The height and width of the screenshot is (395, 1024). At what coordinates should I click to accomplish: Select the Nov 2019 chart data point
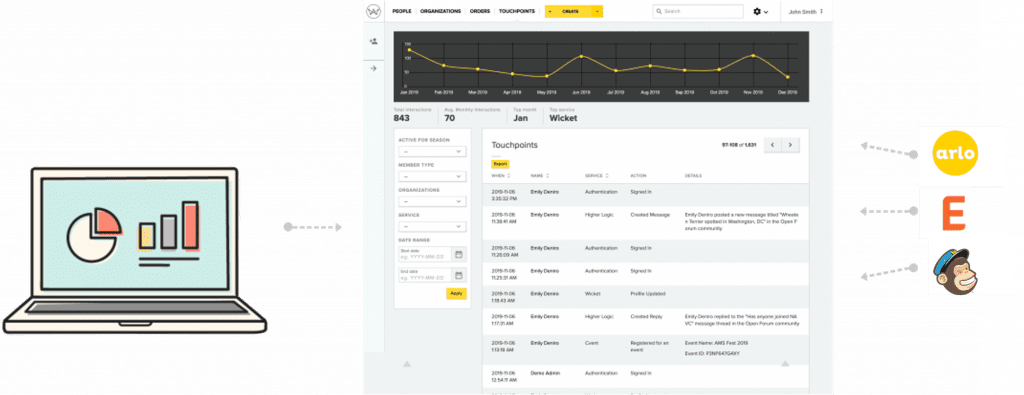click(753, 55)
